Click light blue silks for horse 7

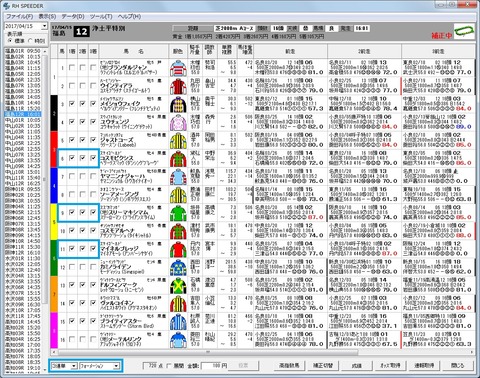178,177
